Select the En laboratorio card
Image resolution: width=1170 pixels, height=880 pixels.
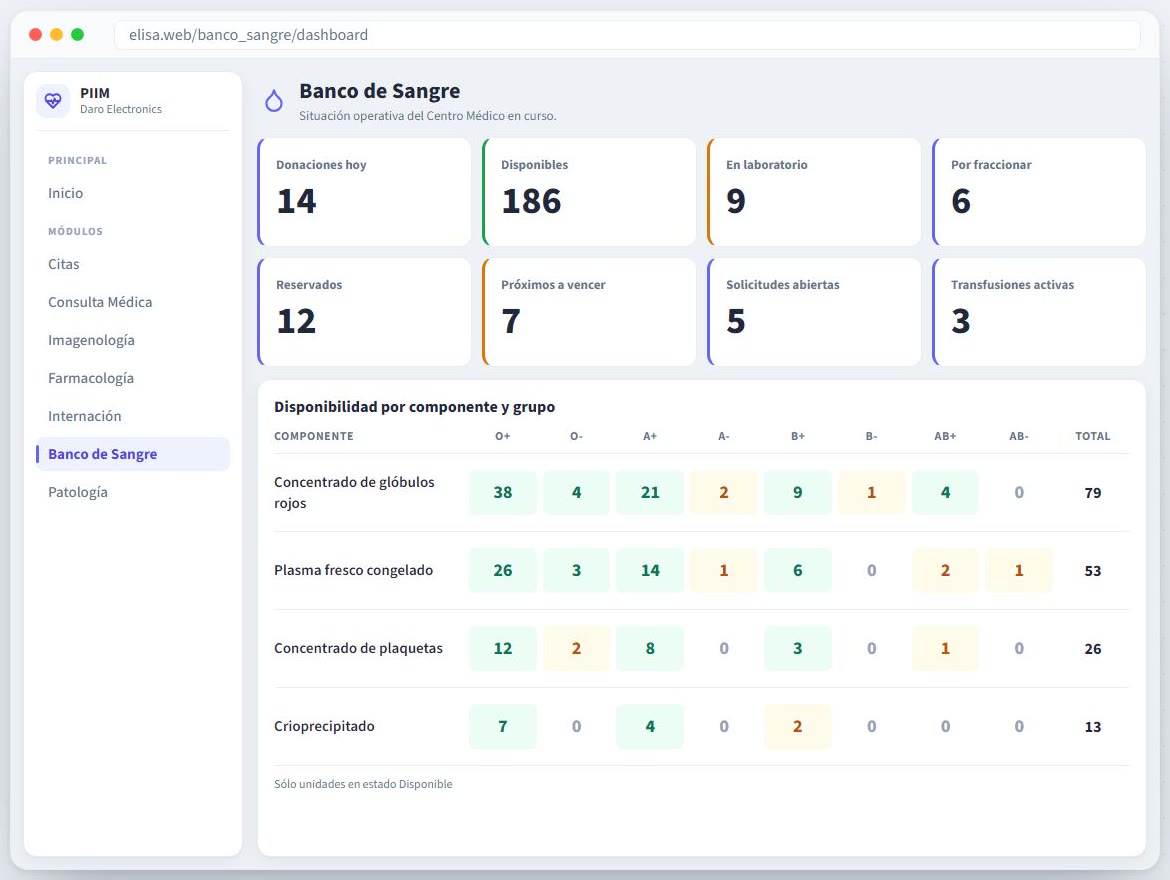tap(814, 192)
